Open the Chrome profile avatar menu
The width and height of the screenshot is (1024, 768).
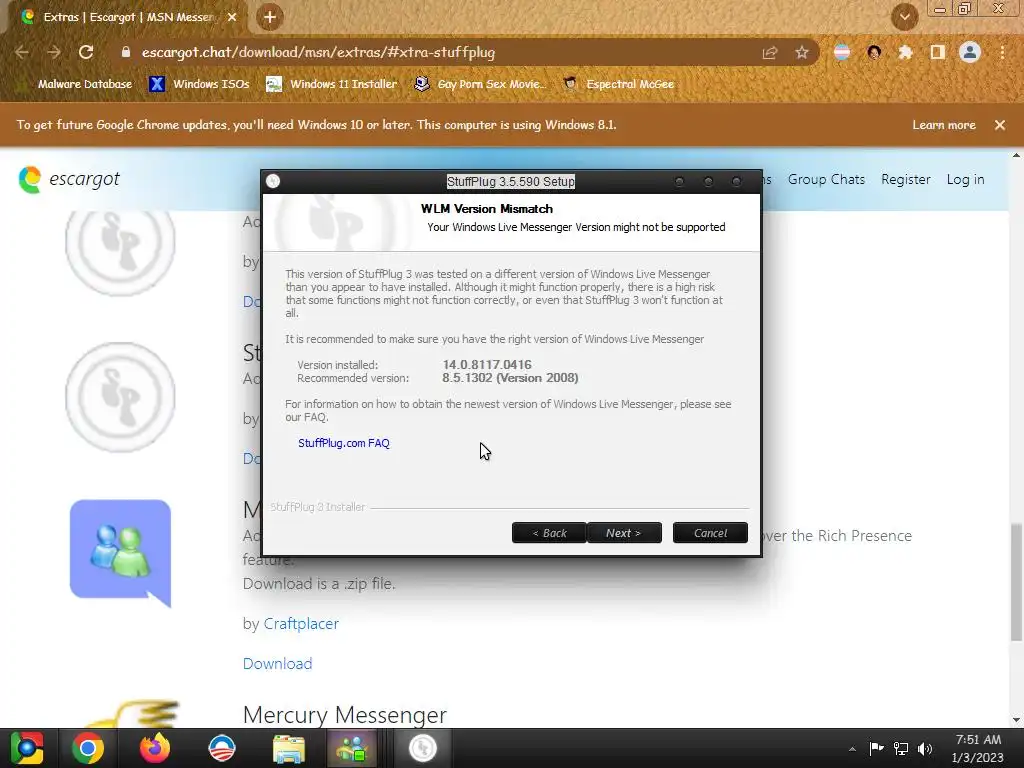tap(970, 52)
